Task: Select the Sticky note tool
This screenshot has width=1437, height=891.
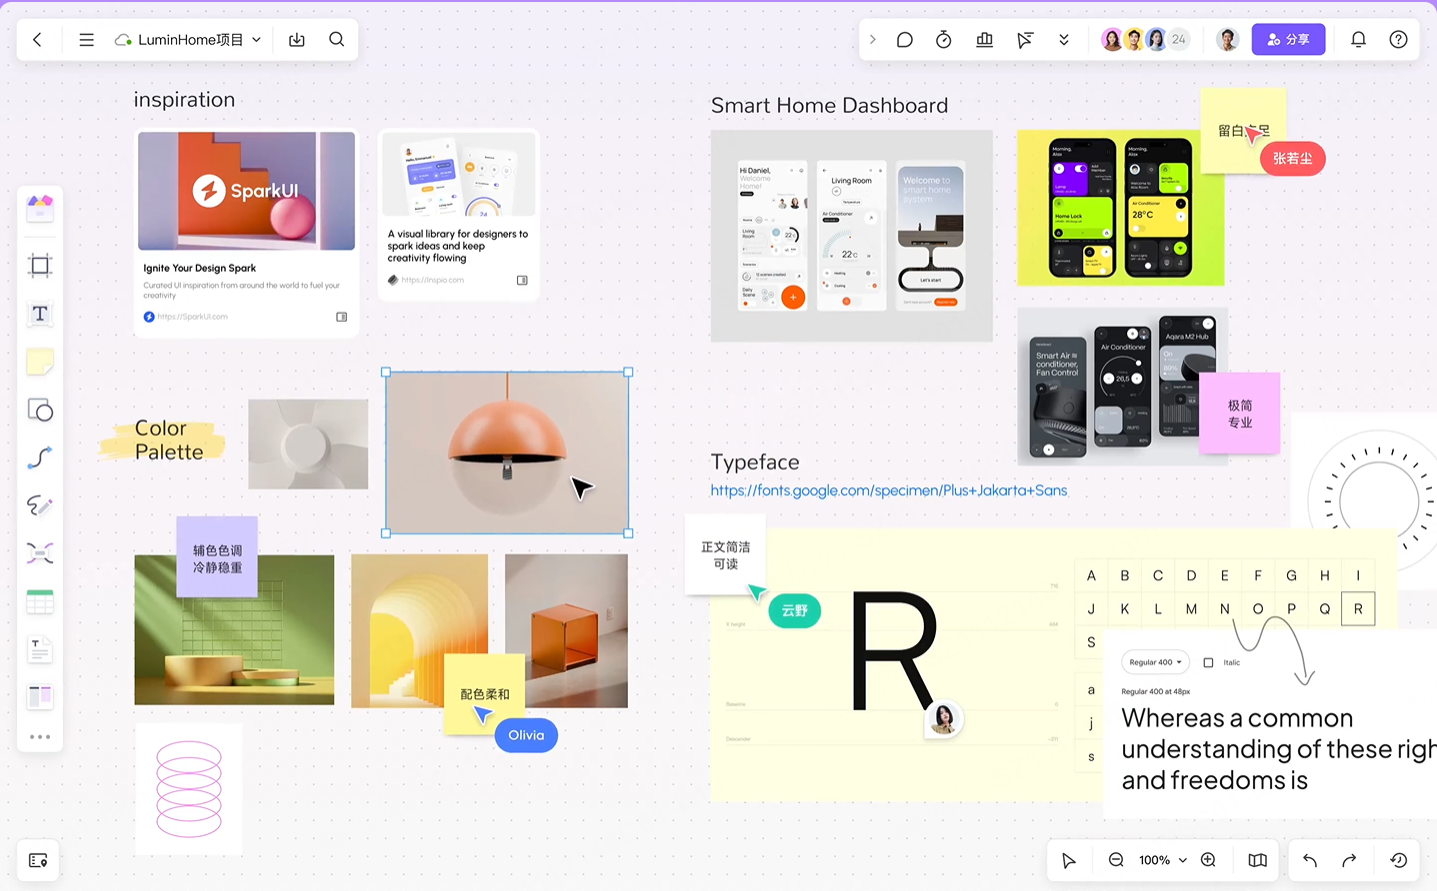Action: (40, 362)
